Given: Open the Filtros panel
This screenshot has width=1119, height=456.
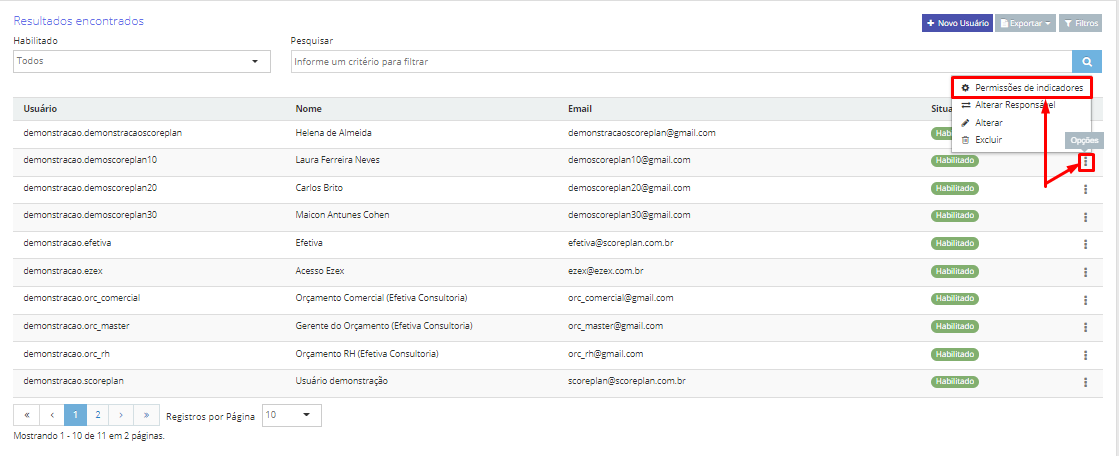Looking at the screenshot, I should click(1080, 24).
